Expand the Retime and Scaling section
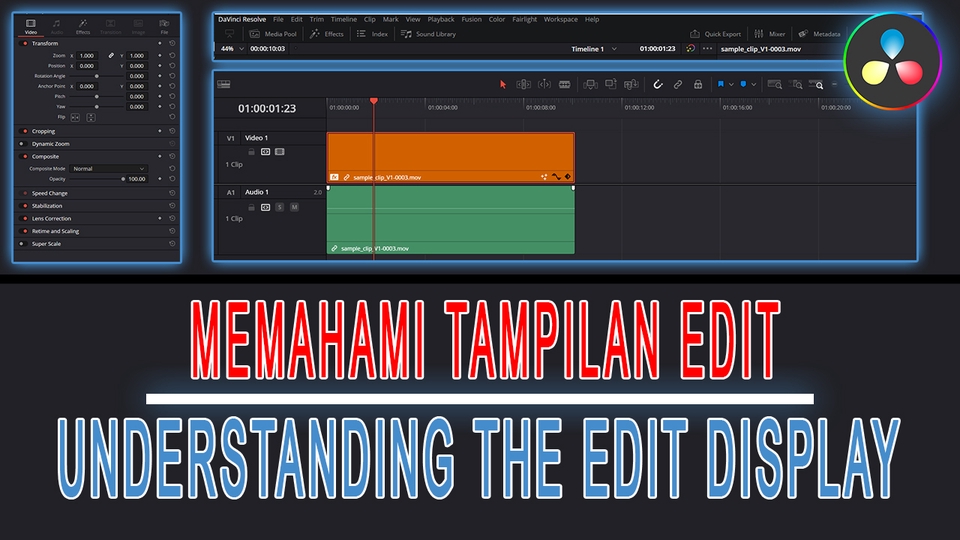 [x=55, y=231]
